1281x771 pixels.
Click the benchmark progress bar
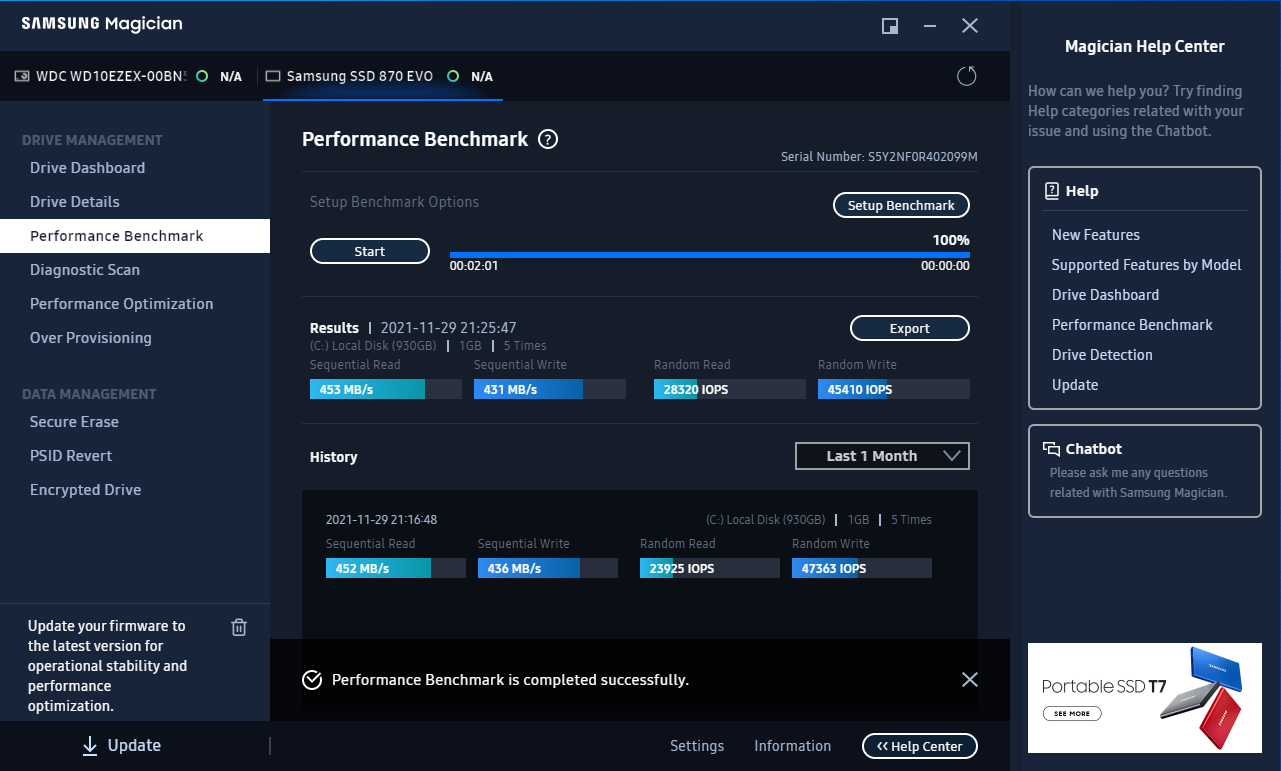709,255
